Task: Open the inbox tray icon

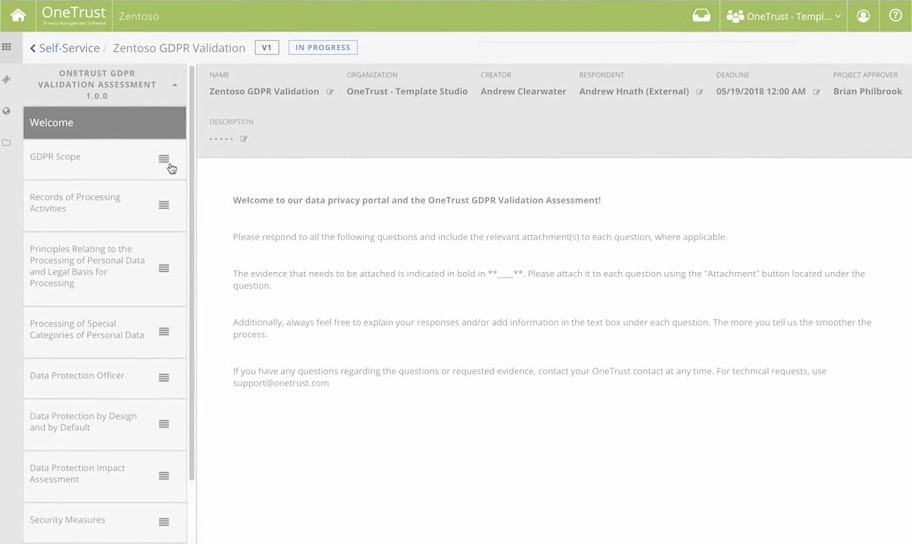Action: click(x=701, y=16)
